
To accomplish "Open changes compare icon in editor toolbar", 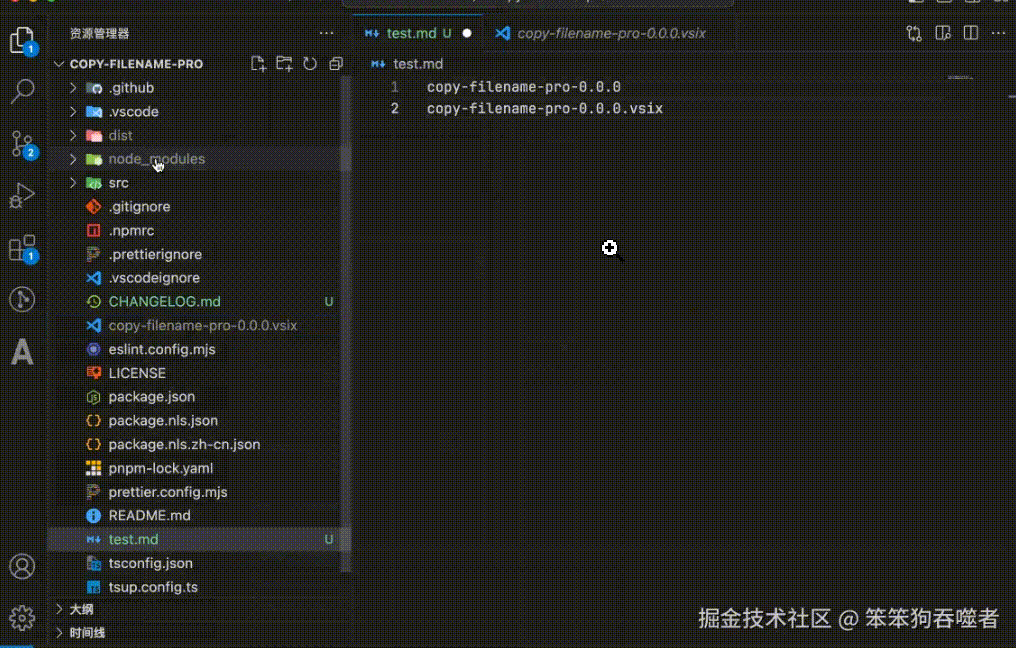I will (914, 33).
